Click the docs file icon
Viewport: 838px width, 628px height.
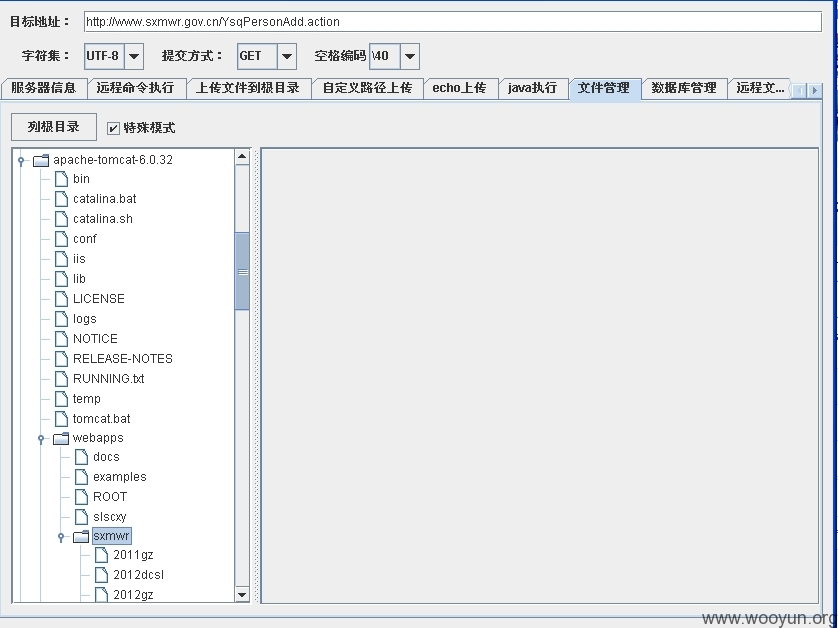point(82,457)
